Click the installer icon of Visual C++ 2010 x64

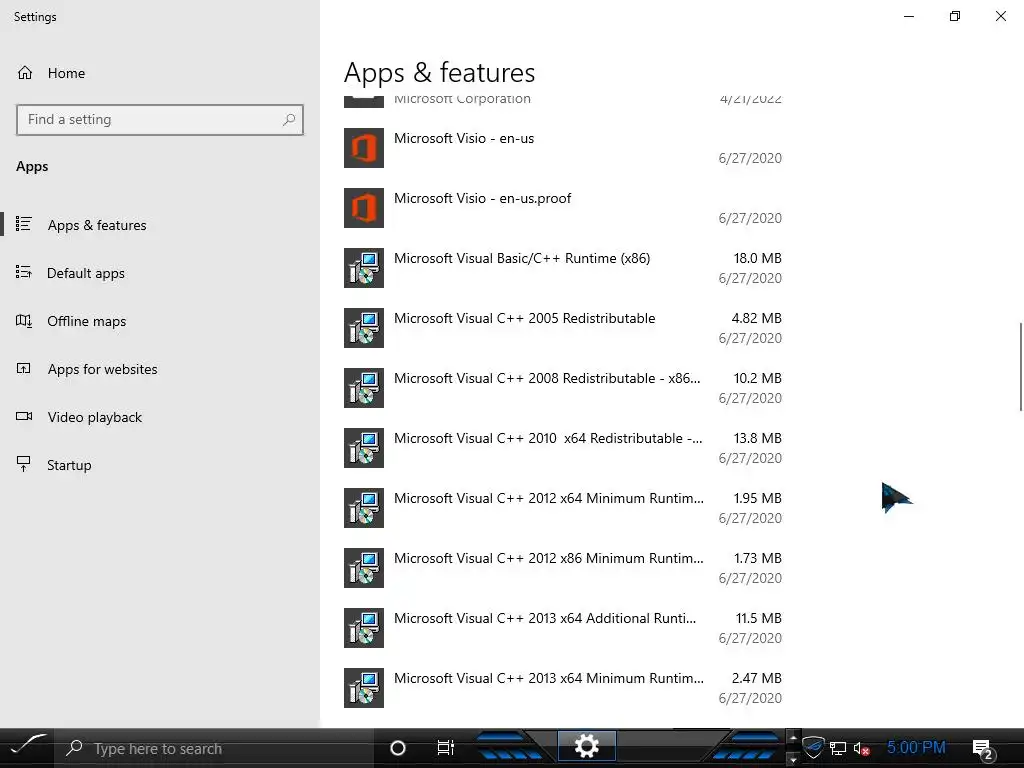[x=364, y=448]
